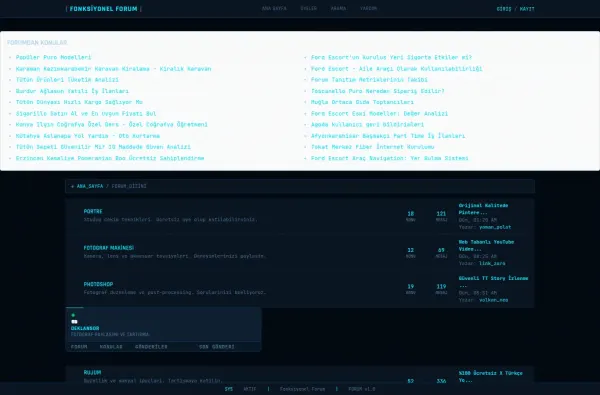Image resolution: width=600 pixels, height=395 pixels.
Task: Open topic 'Popüler Puro Modelleri'
Action: [53, 57]
